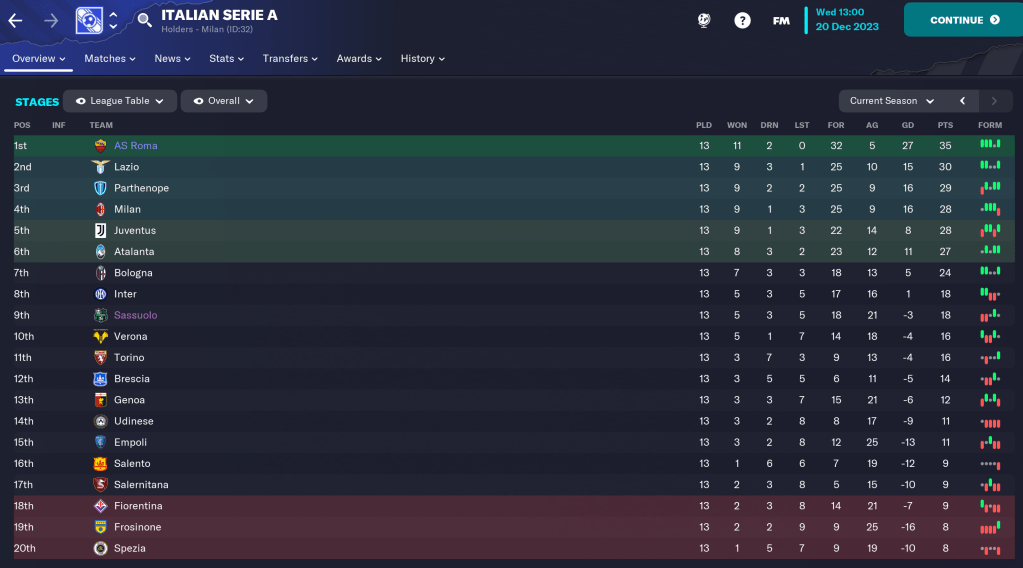Open the Sassuolo team link
Image resolution: width=1023 pixels, height=568 pixels.
tap(135, 315)
